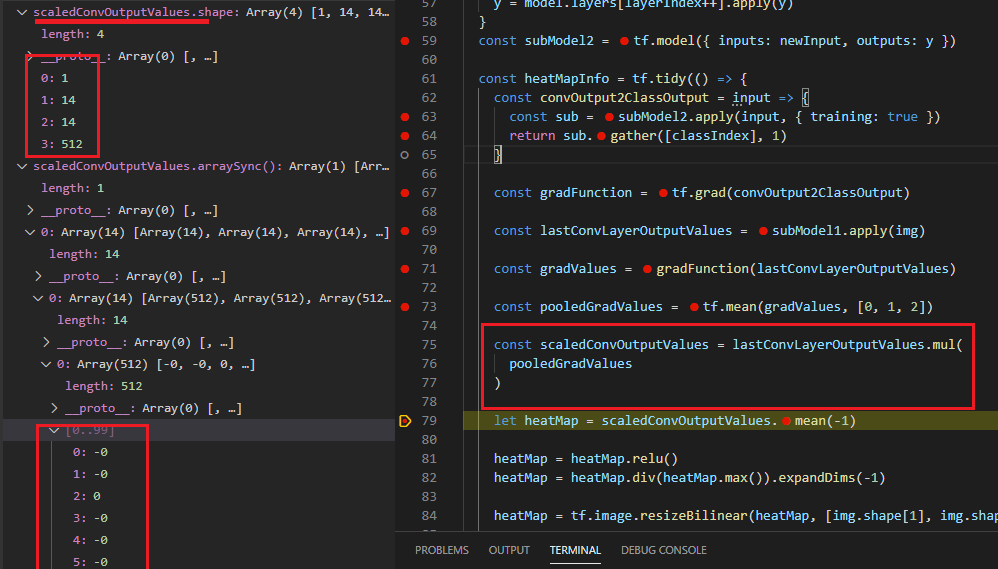Image resolution: width=998 pixels, height=569 pixels.
Task: Click inline breakpoint before subModel1.apply
Action: (x=763, y=231)
